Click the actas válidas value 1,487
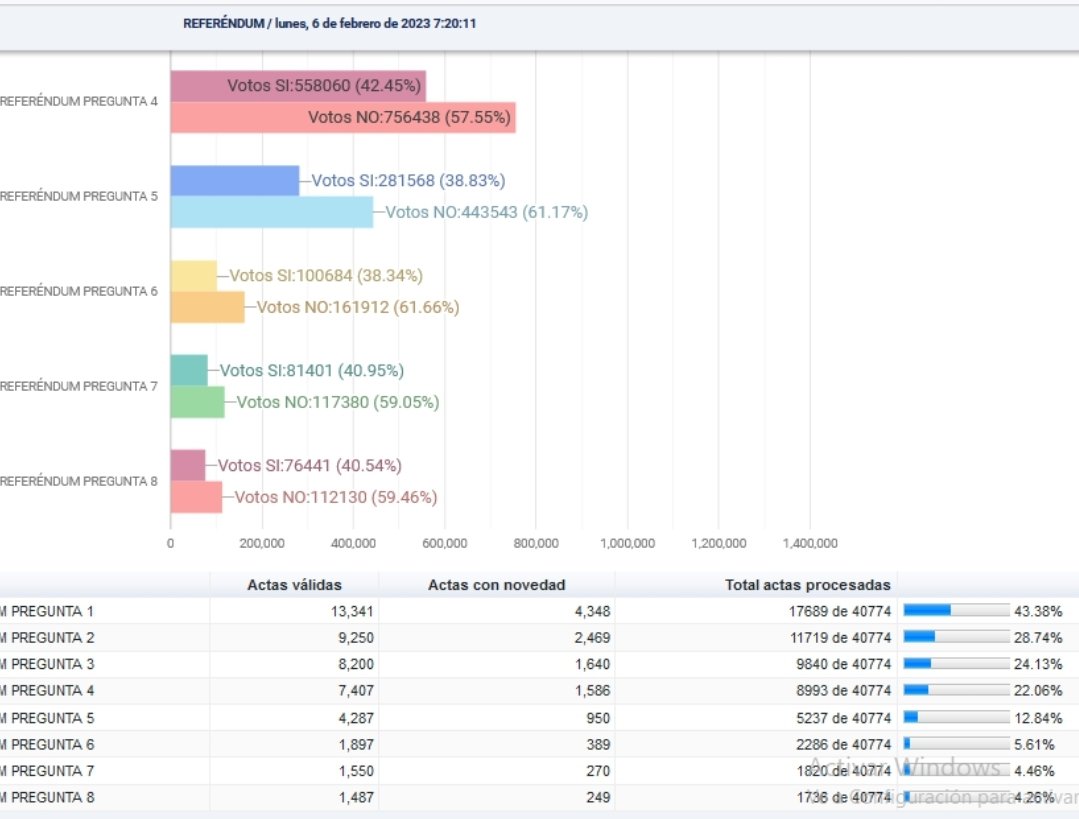1079x819 pixels. (x=356, y=797)
